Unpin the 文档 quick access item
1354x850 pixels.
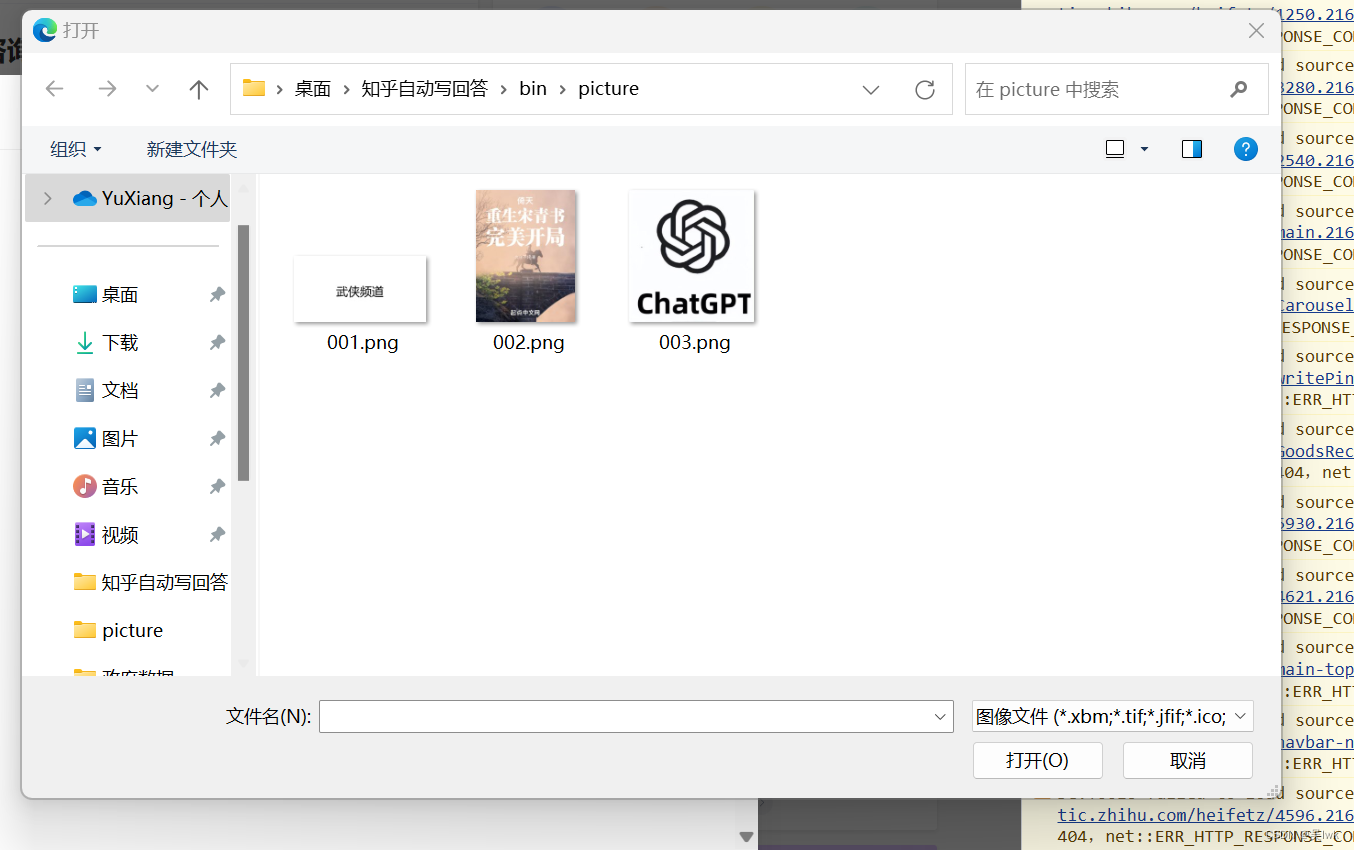217,390
